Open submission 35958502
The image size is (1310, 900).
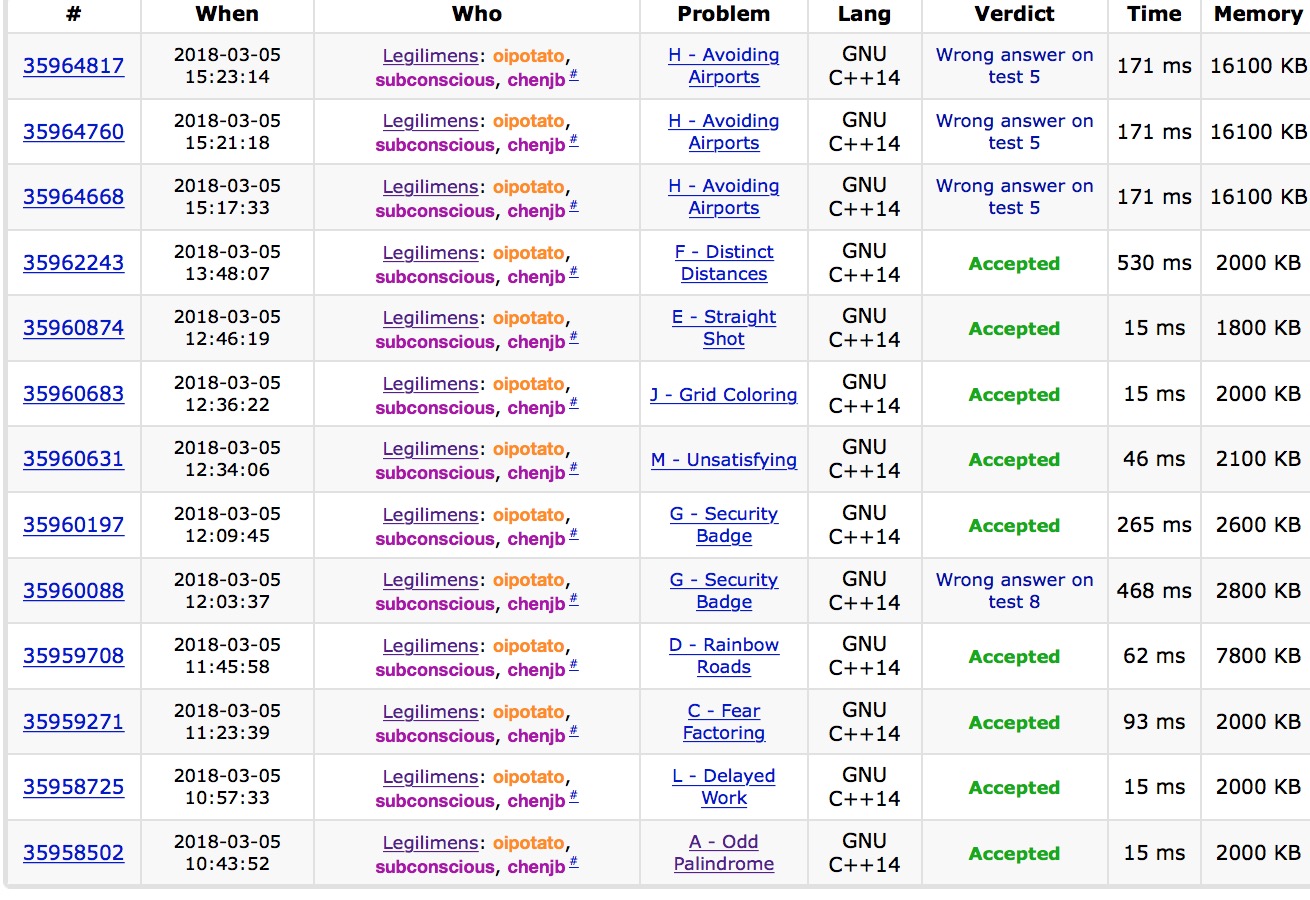tap(73, 853)
